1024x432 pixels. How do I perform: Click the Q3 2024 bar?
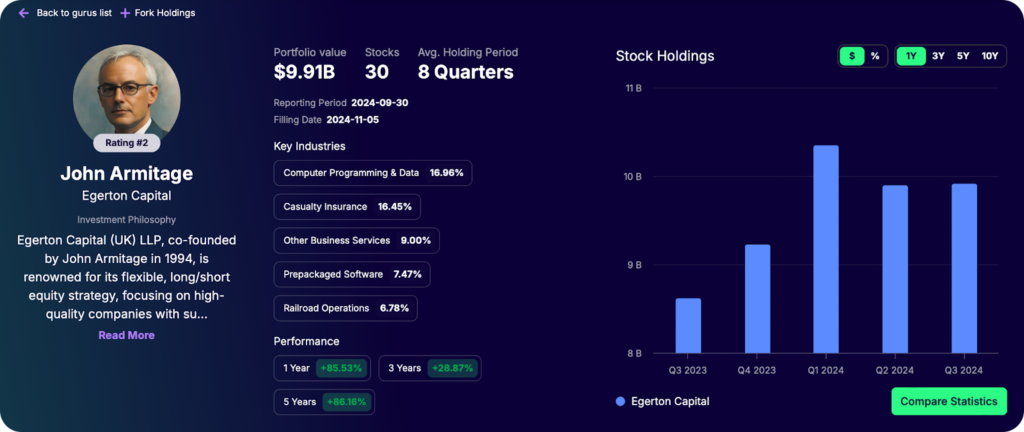pyautogui.click(x=965, y=268)
